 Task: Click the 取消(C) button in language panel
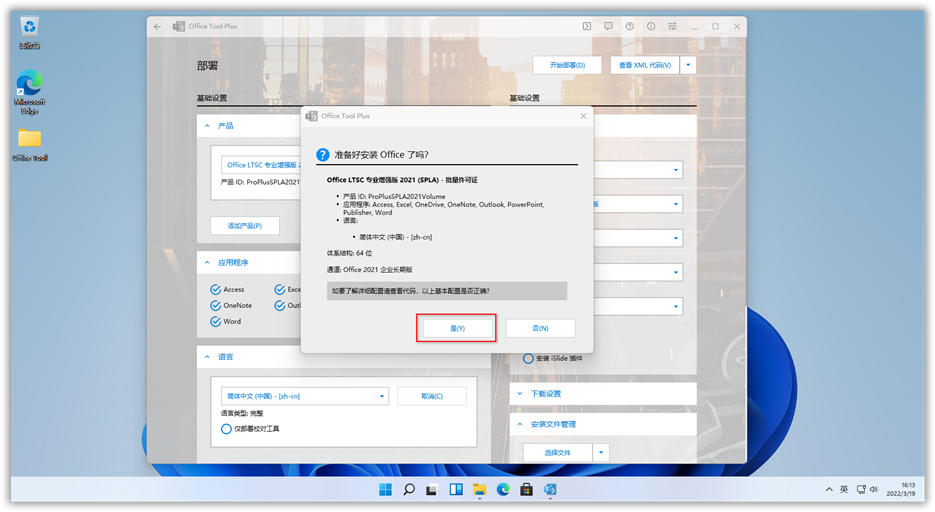point(432,396)
